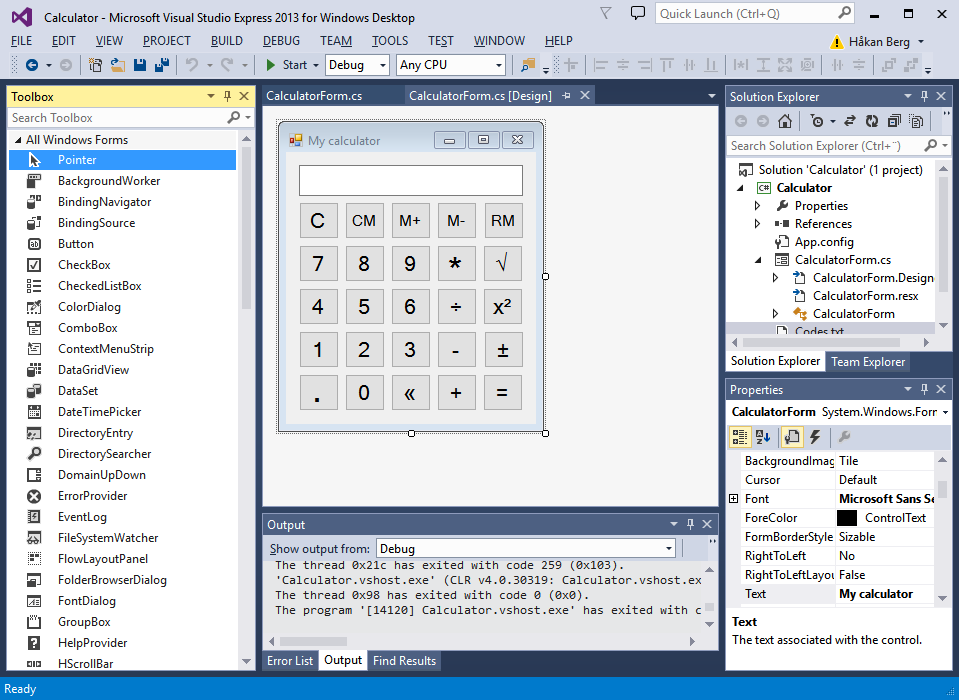Open the DEBUG menu

[281, 41]
